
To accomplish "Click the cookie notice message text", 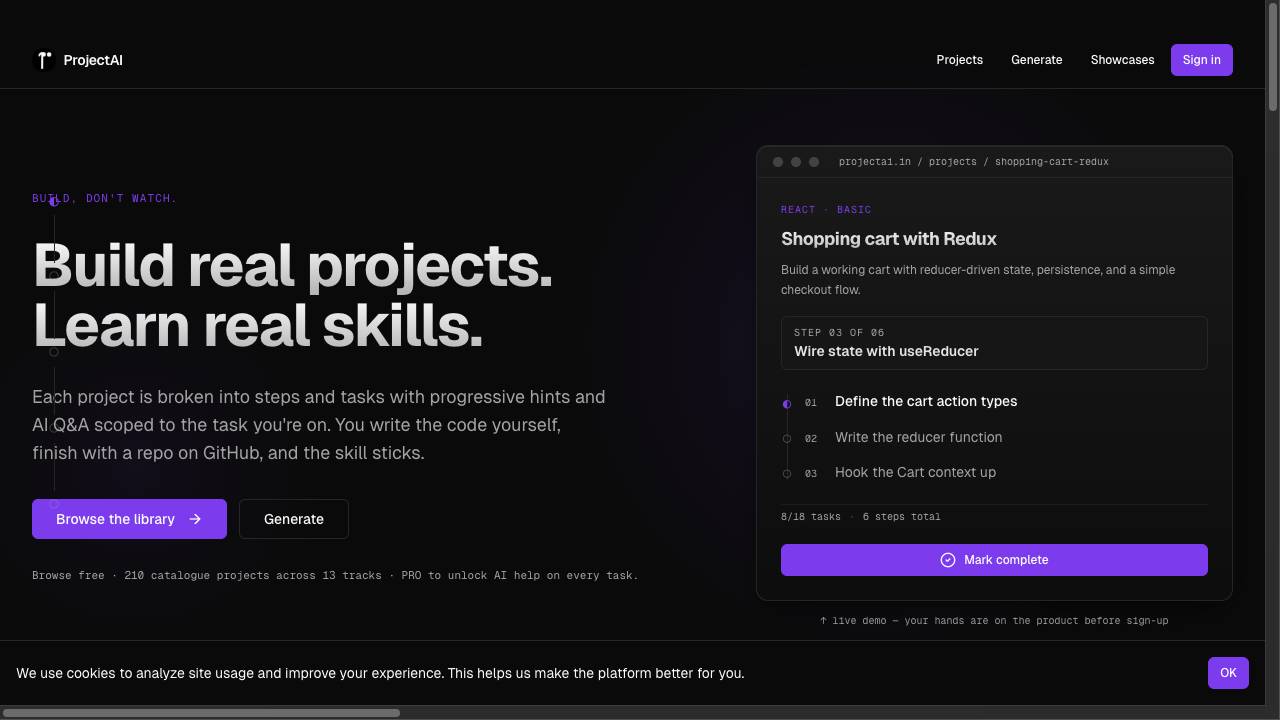I will (380, 673).
